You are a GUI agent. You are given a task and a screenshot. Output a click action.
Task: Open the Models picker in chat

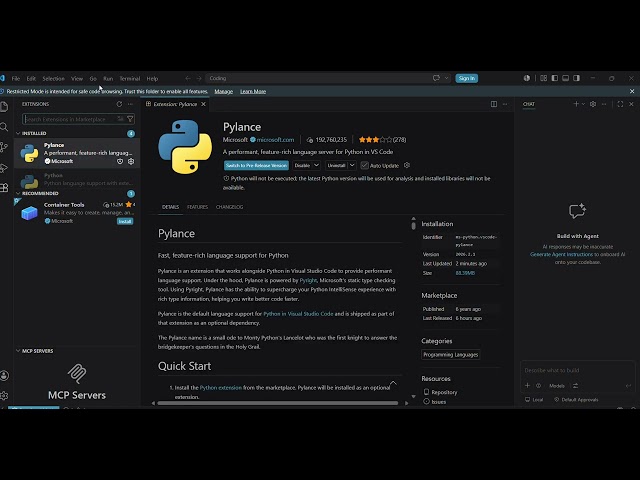pos(557,386)
